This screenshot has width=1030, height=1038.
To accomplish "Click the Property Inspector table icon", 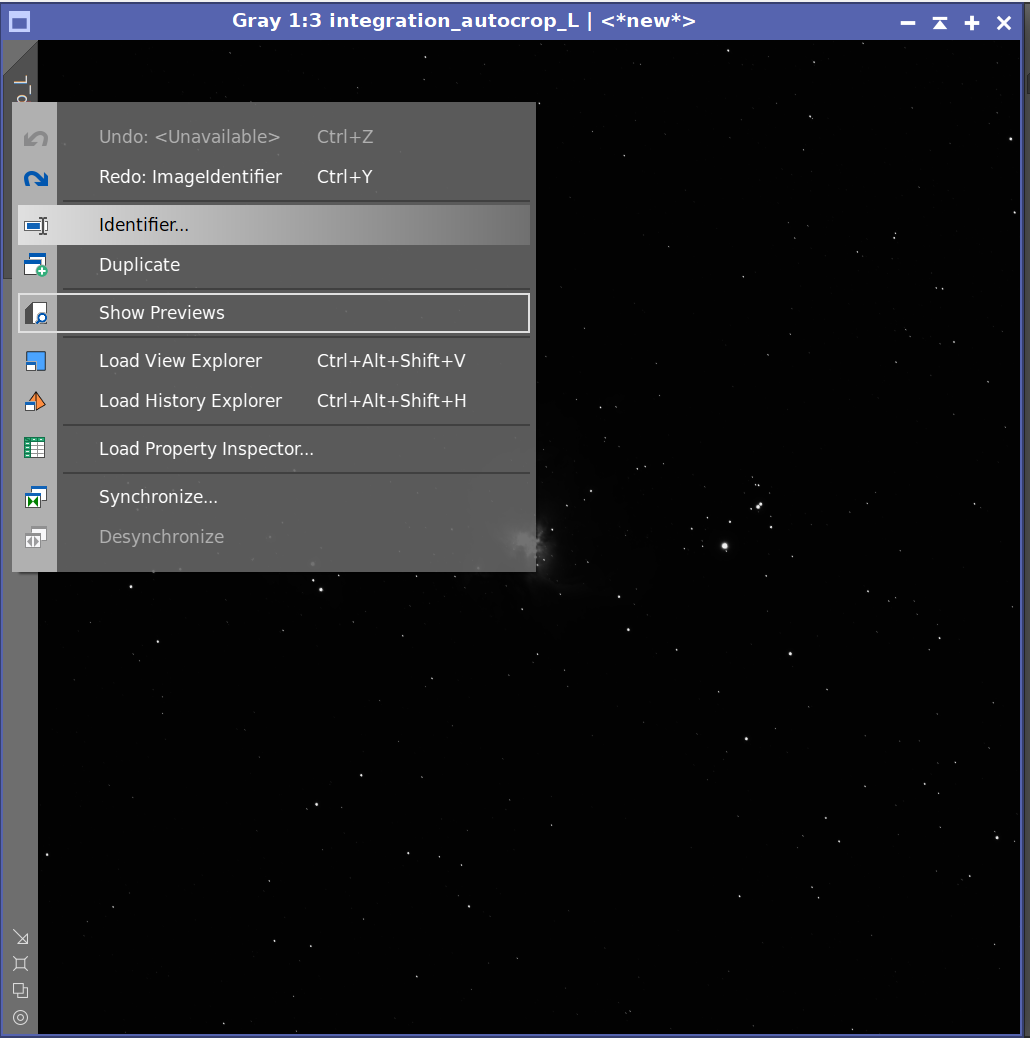I will (x=36, y=449).
